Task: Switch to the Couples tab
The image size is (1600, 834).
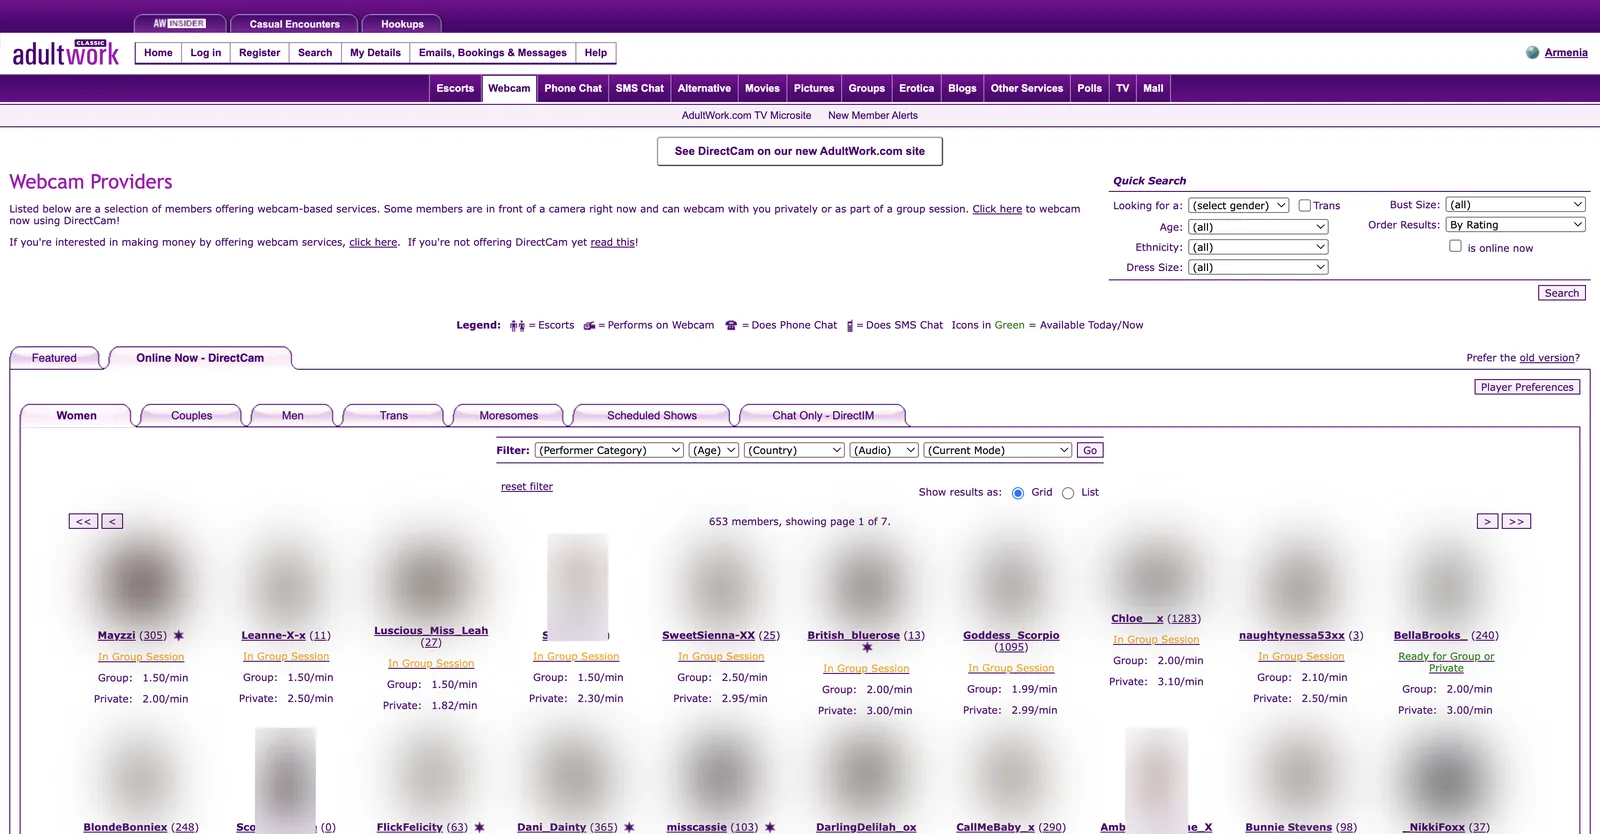Action: coord(191,416)
